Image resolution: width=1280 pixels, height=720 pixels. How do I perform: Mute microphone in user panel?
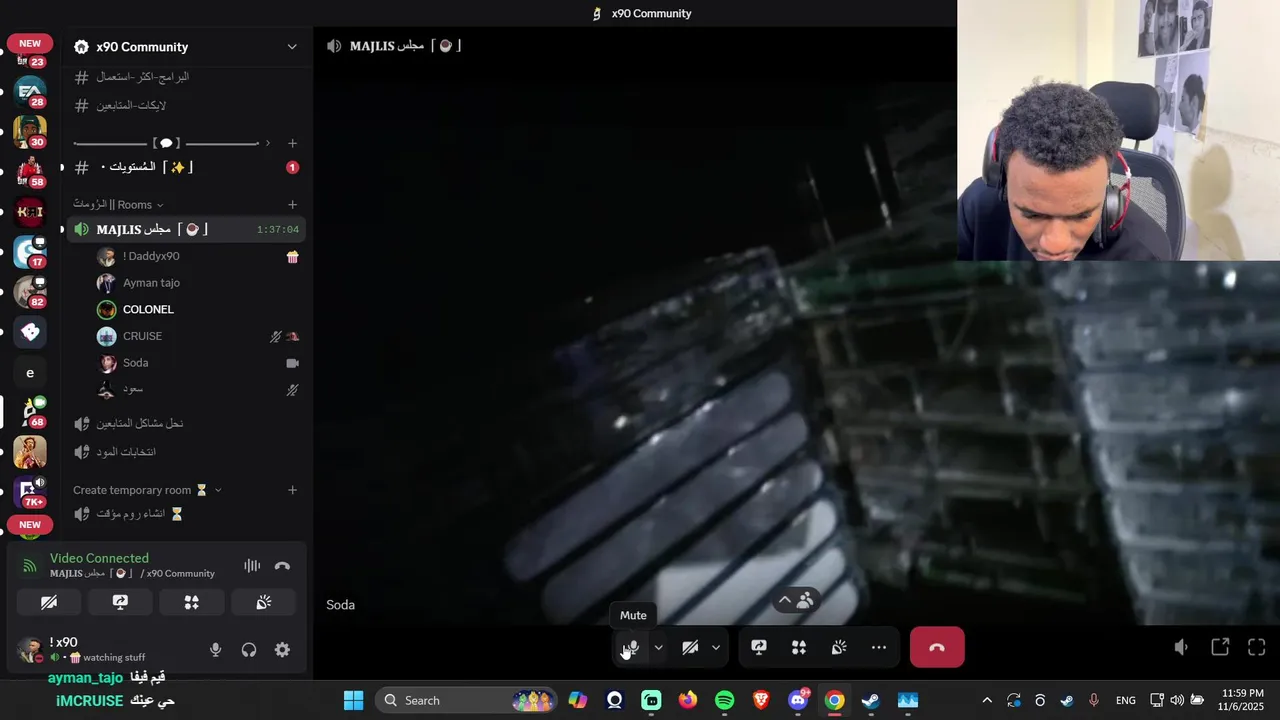coord(215,650)
